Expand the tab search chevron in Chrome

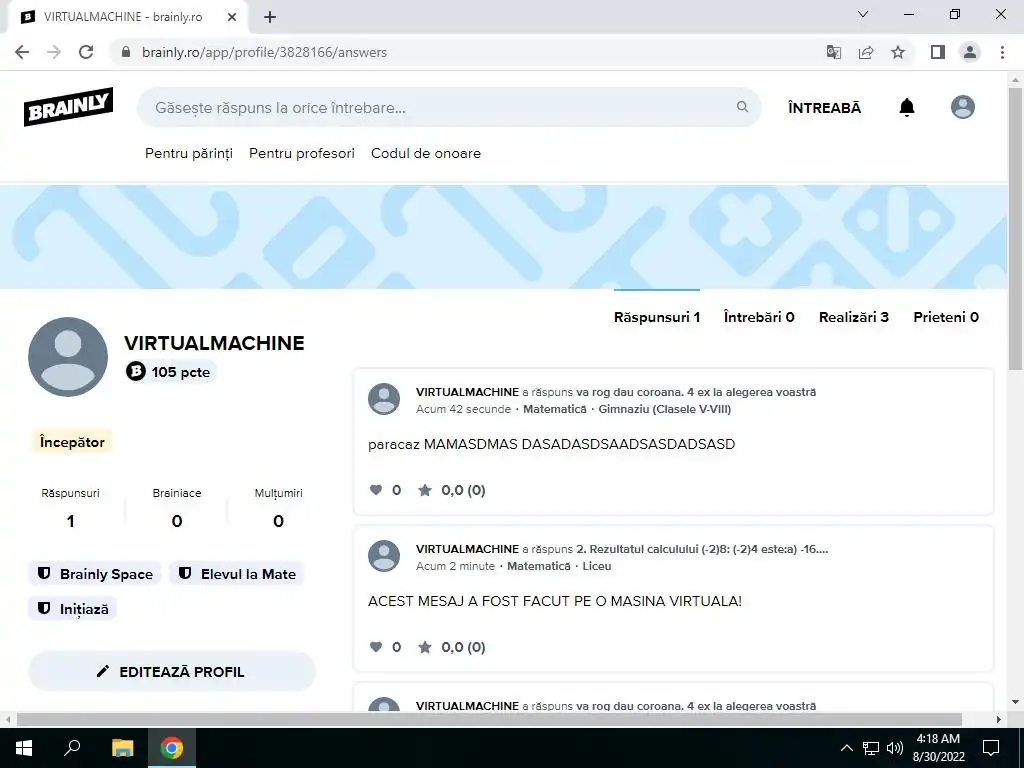tap(863, 14)
